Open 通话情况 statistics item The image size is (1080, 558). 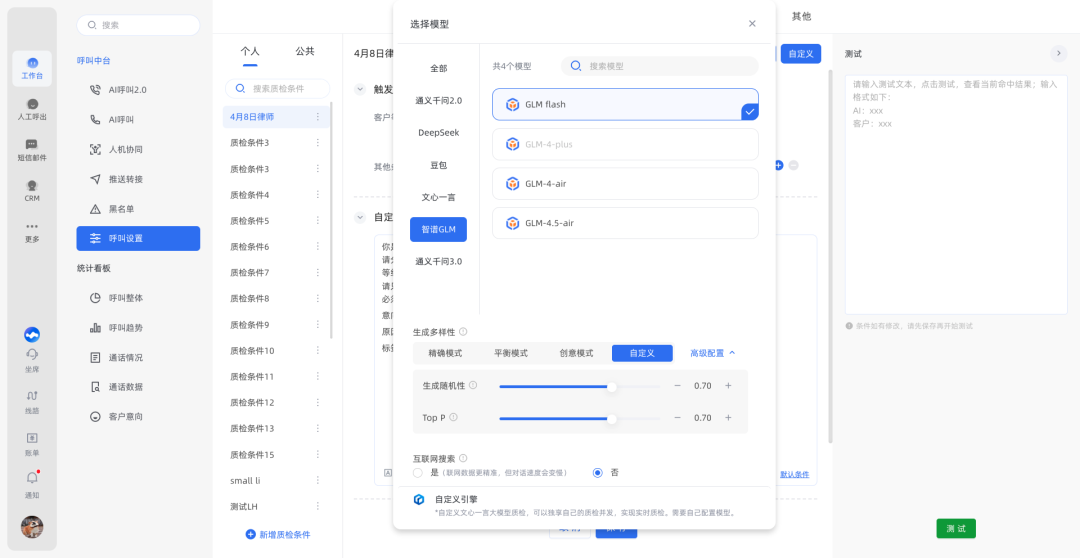[138, 358]
